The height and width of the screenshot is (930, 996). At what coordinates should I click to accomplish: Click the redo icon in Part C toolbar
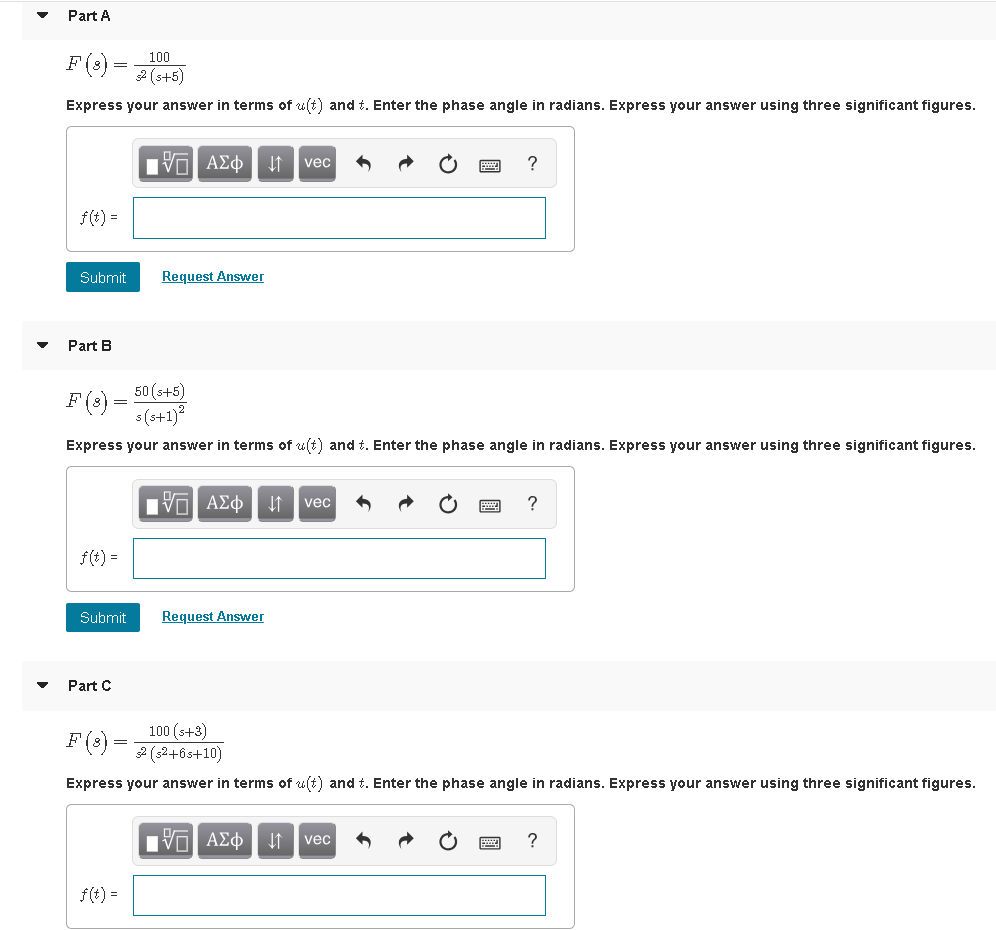[405, 840]
